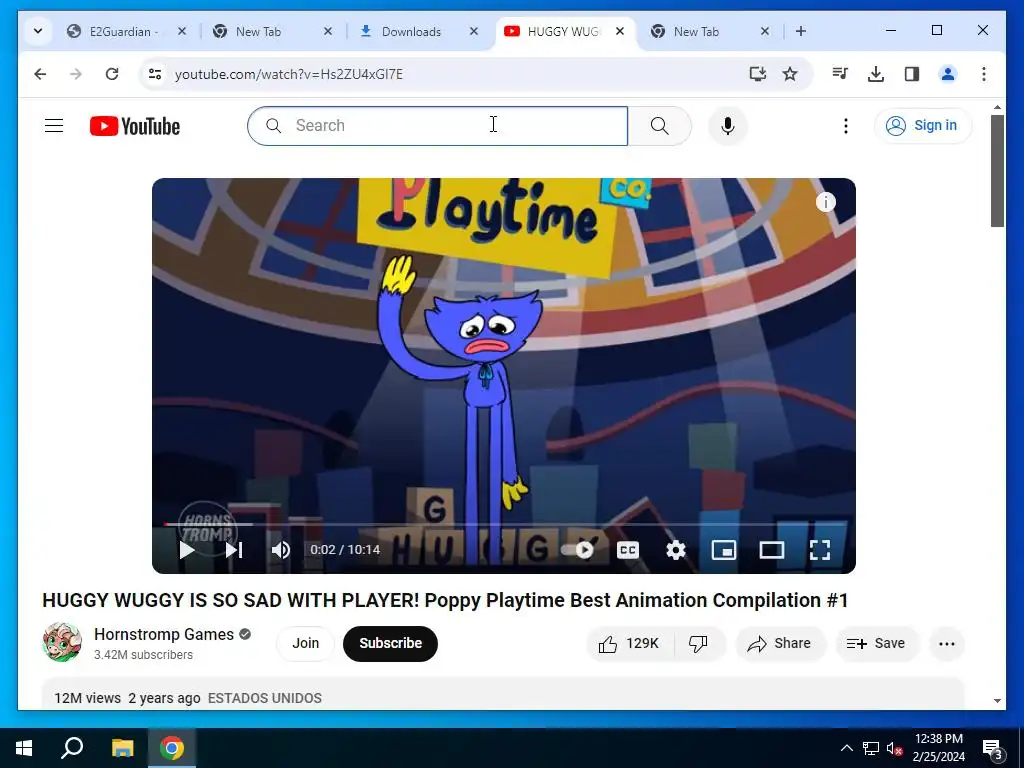Open the Chrome profile avatar
The height and width of the screenshot is (768, 1024).
(948, 74)
